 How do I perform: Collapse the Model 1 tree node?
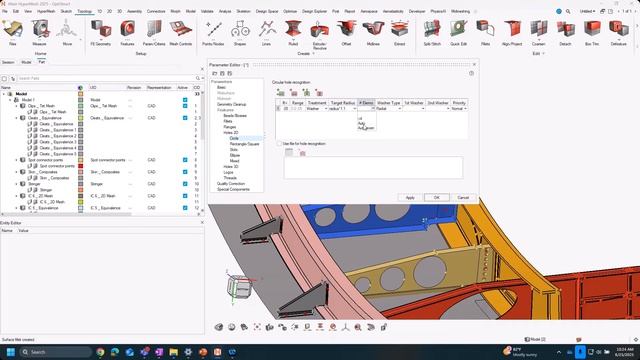[10, 100]
